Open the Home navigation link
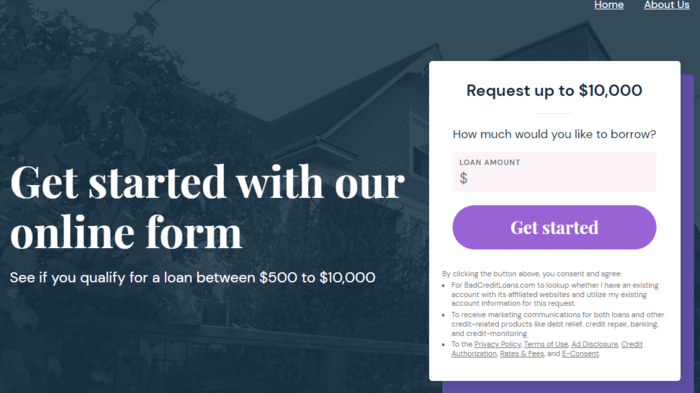 click(x=608, y=5)
